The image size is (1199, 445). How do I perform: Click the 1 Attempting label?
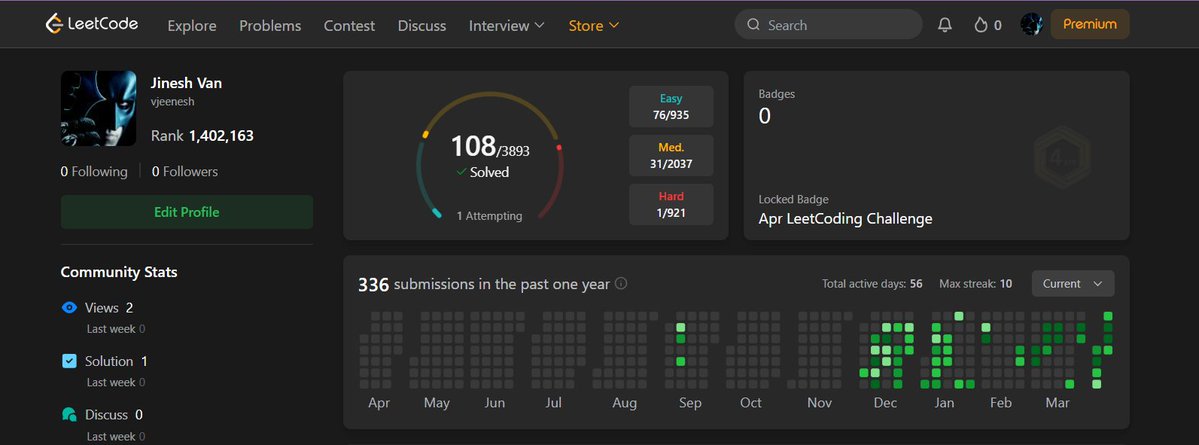pos(489,216)
